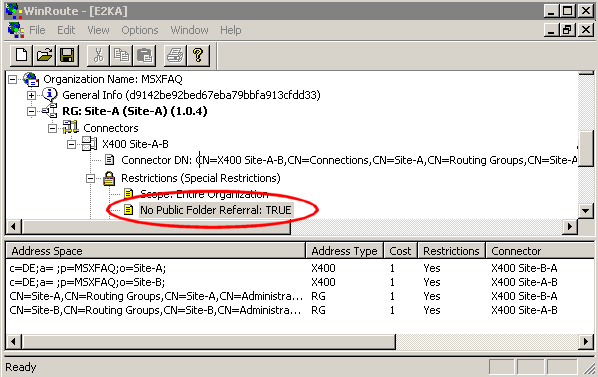The height and width of the screenshot is (377, 598).
Task: Click the Copy toolbar icon
Action: point(121,55)
